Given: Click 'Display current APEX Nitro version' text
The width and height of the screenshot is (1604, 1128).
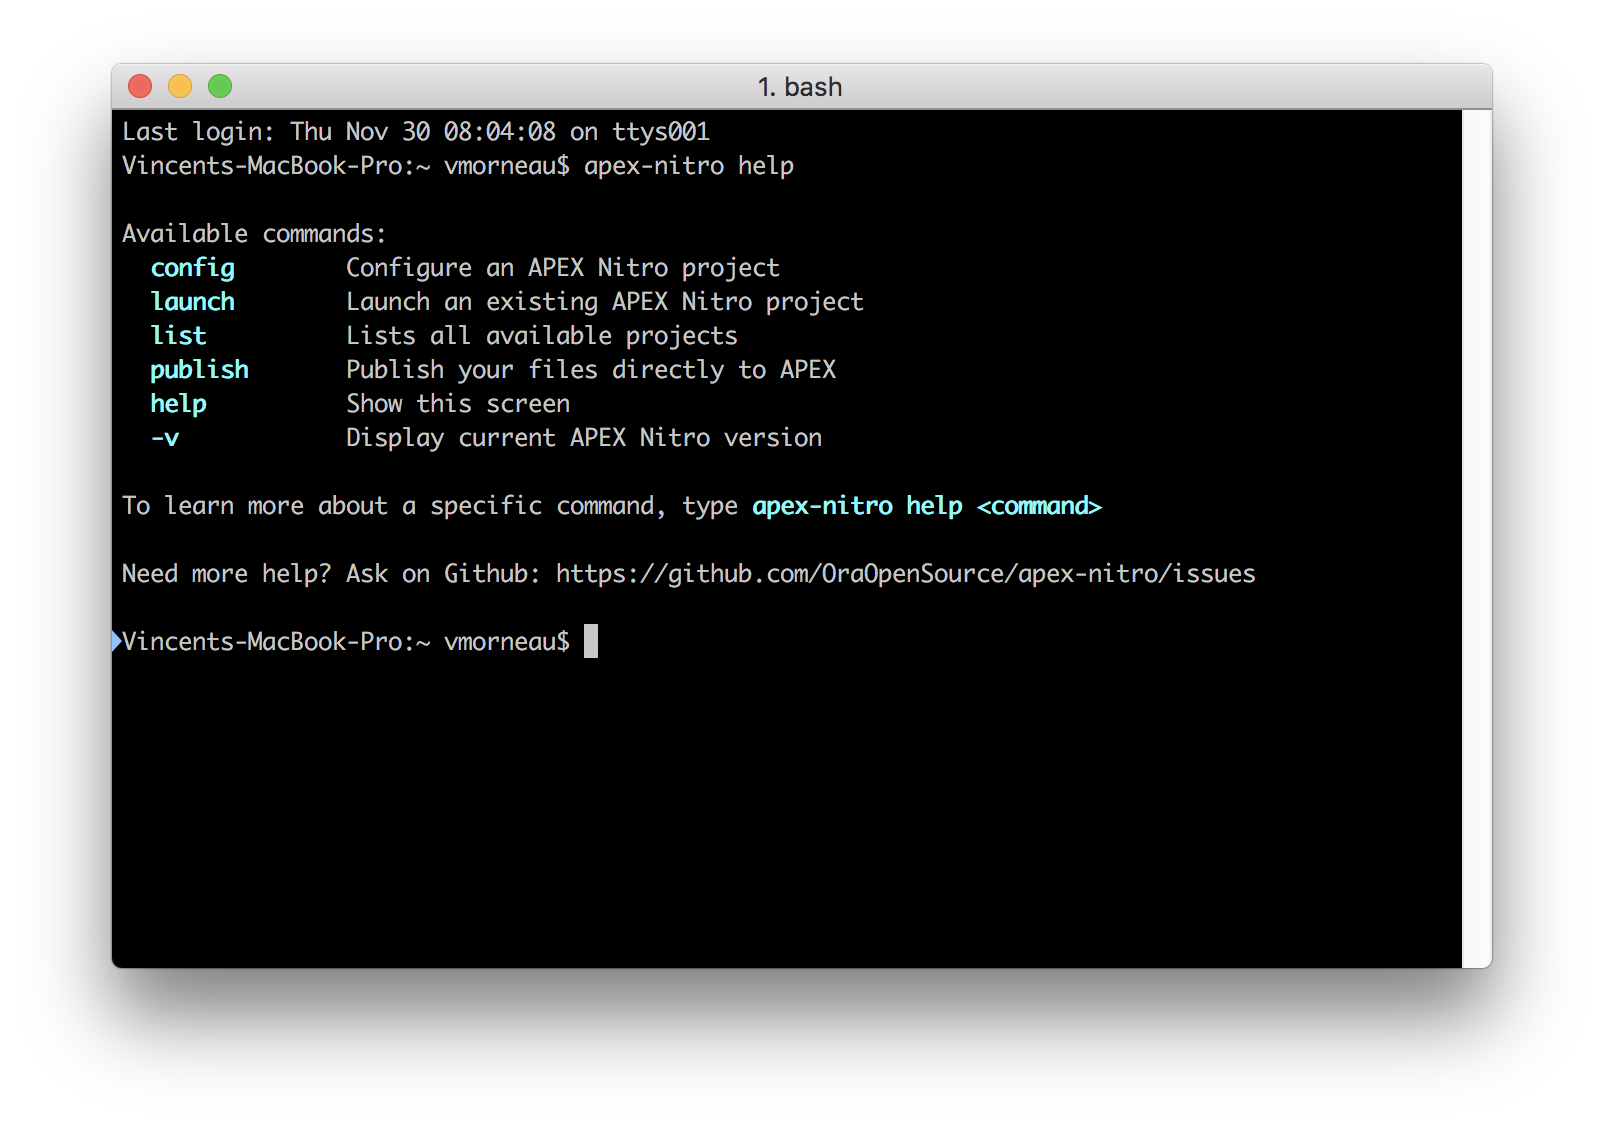Looking at the screenshot, I should click(584, 438).
